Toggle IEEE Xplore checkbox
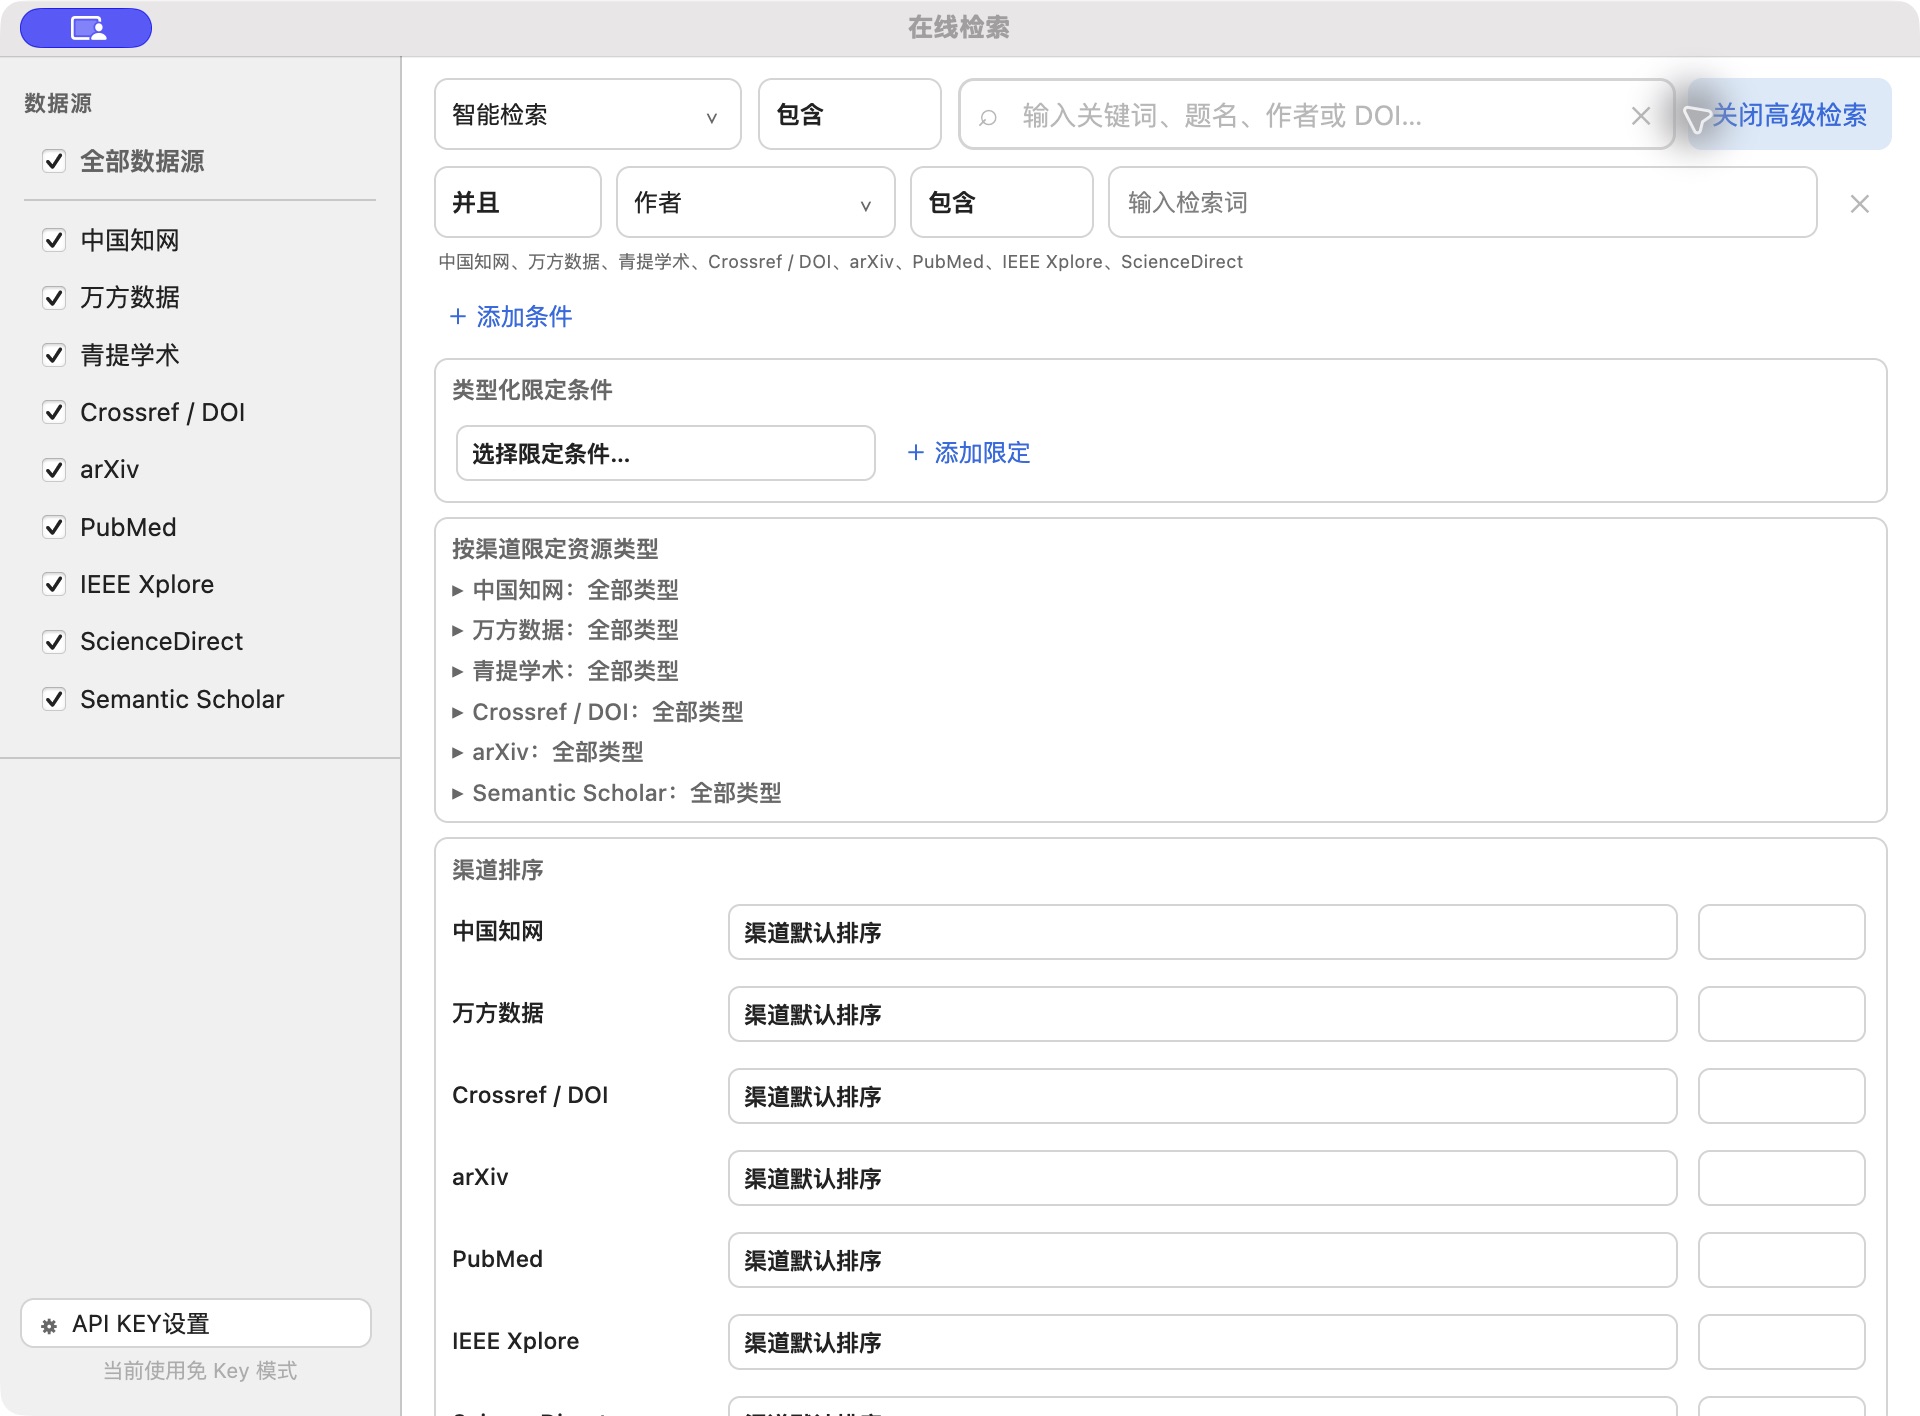The height and width of the screenshot is (1416, 1920). 54,584
